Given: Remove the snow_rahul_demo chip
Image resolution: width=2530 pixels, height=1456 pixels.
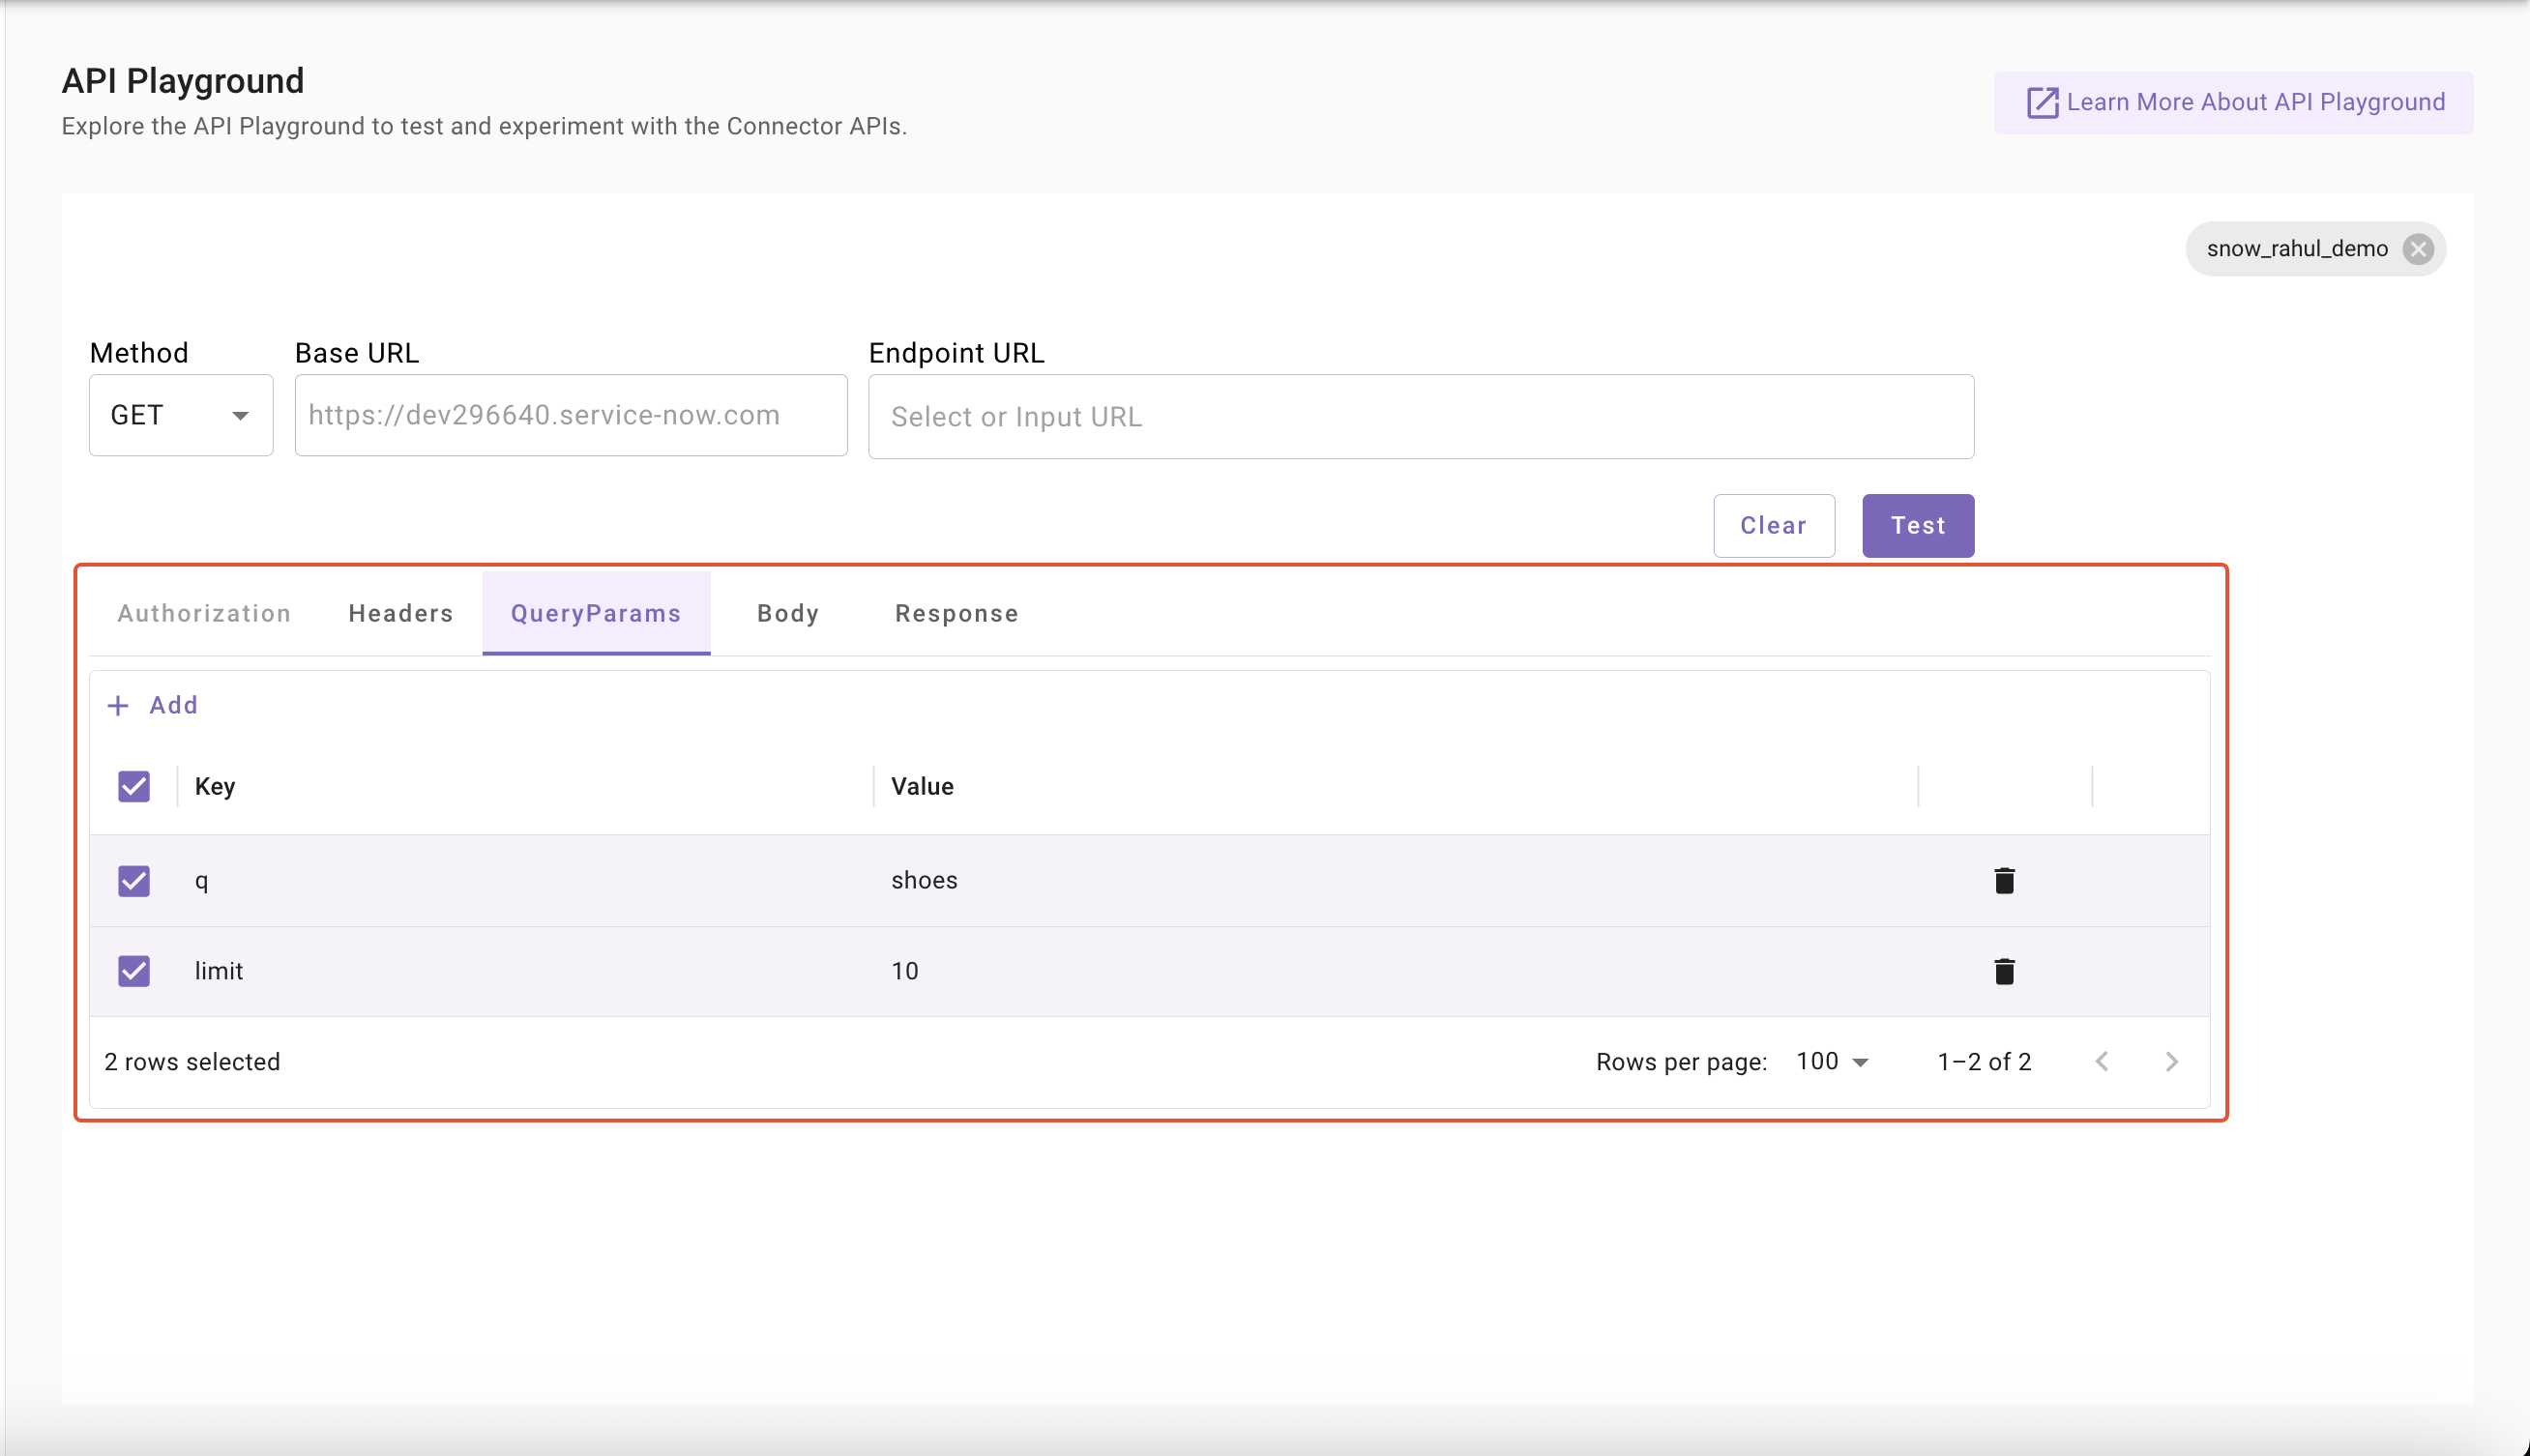Looking at the screenshot, I should [x=2418, y=249].
